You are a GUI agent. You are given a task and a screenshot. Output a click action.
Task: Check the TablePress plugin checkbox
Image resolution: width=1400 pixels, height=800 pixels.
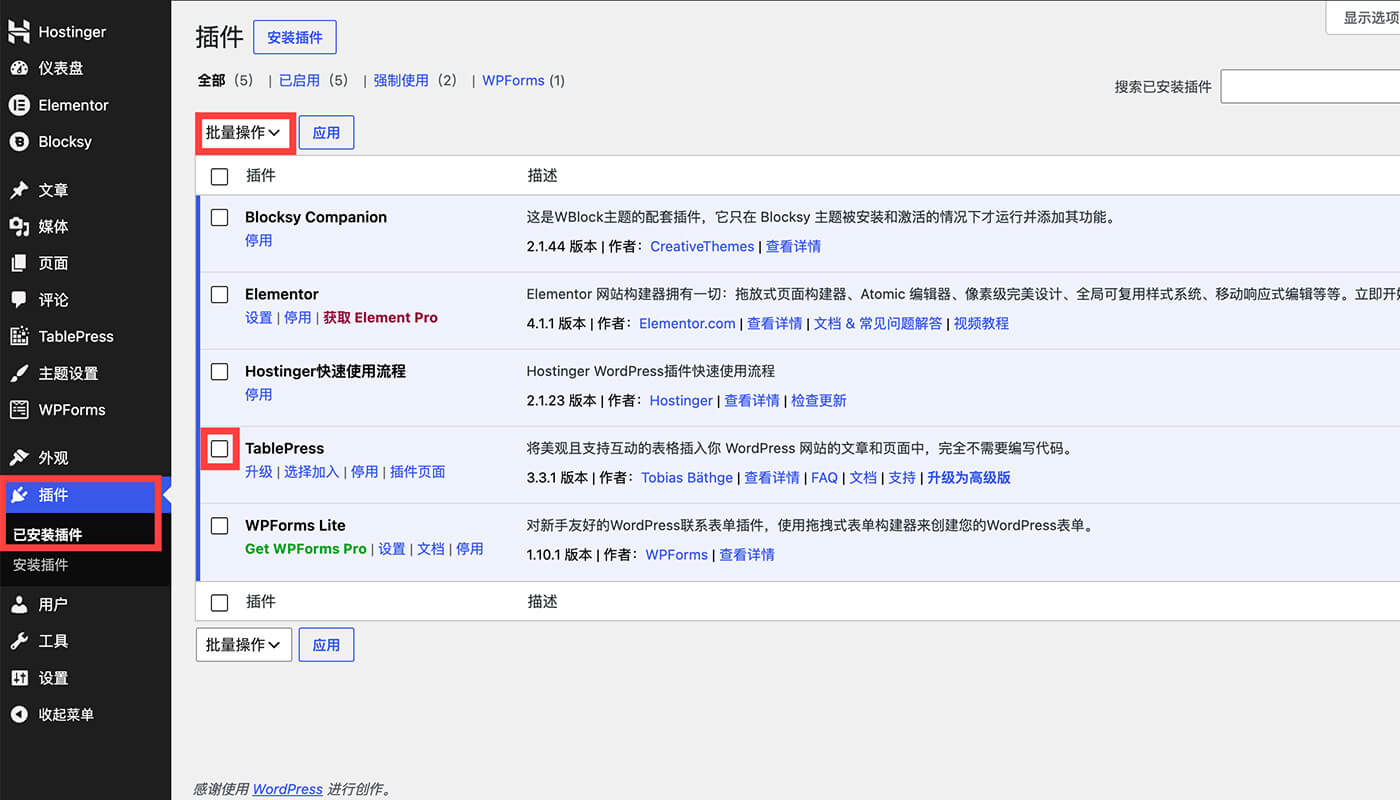point(220,449)
